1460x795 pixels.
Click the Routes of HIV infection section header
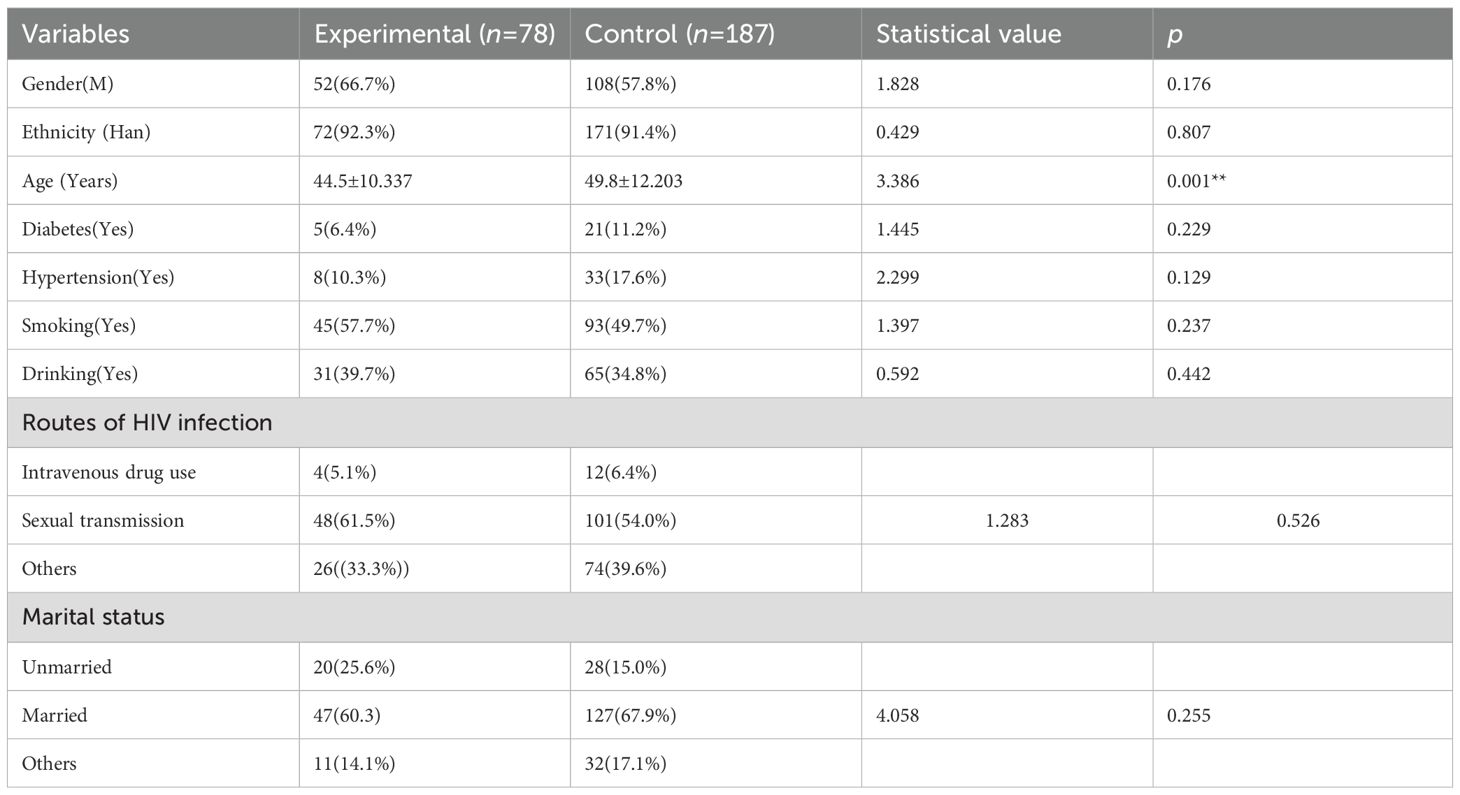pos(147,423)
